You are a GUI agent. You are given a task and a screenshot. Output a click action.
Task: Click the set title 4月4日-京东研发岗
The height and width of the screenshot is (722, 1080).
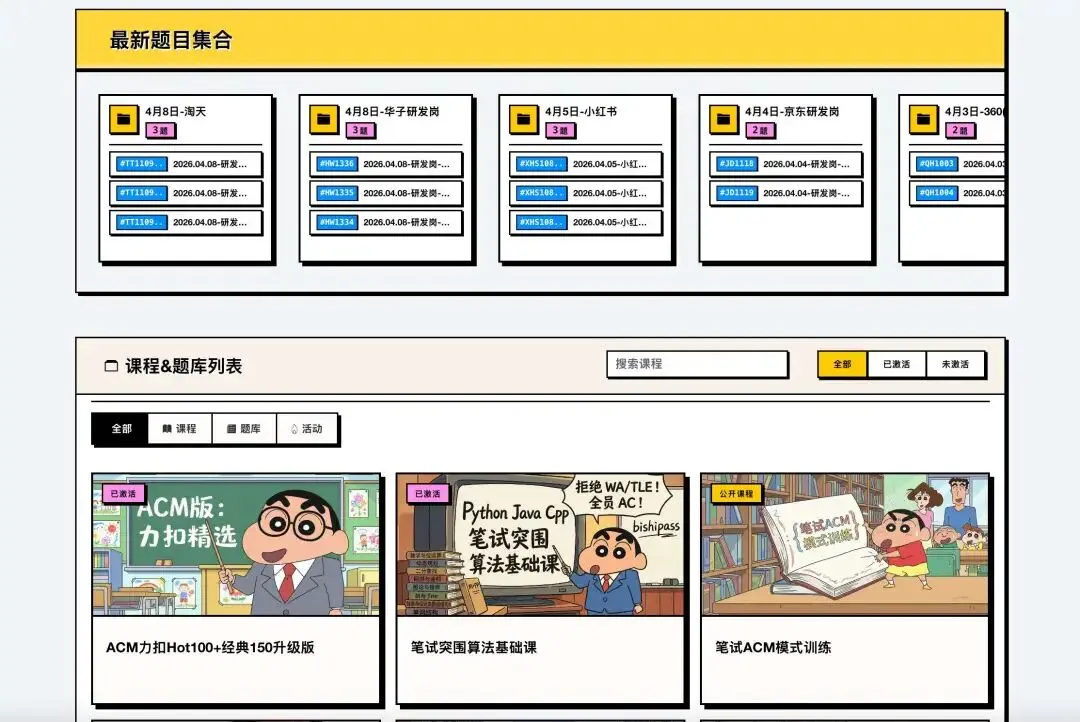coord(792,111)
